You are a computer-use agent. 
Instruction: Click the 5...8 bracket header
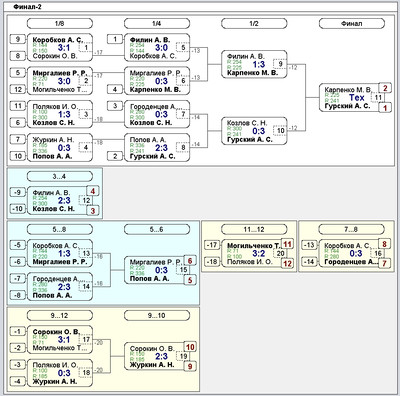pos(59,229)
